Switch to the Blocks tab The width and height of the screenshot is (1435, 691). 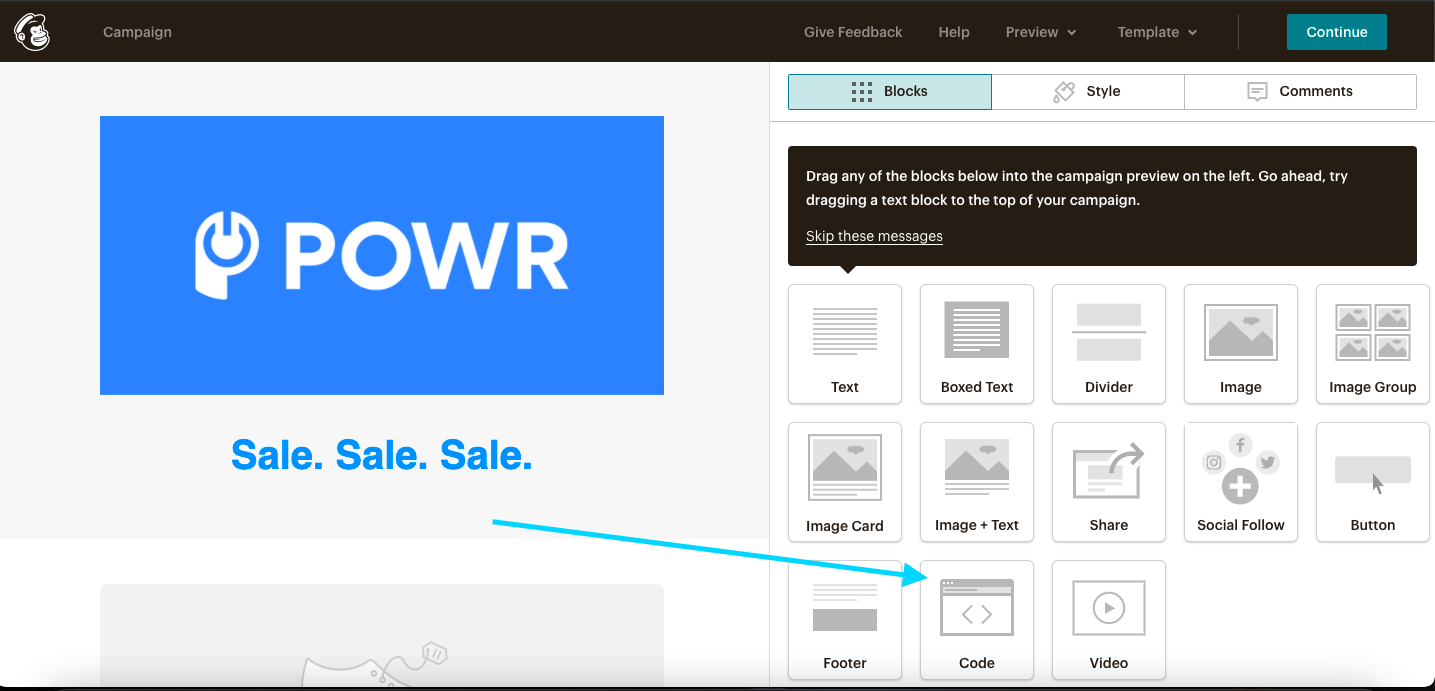pyautogui.click(x=890, y=91)
